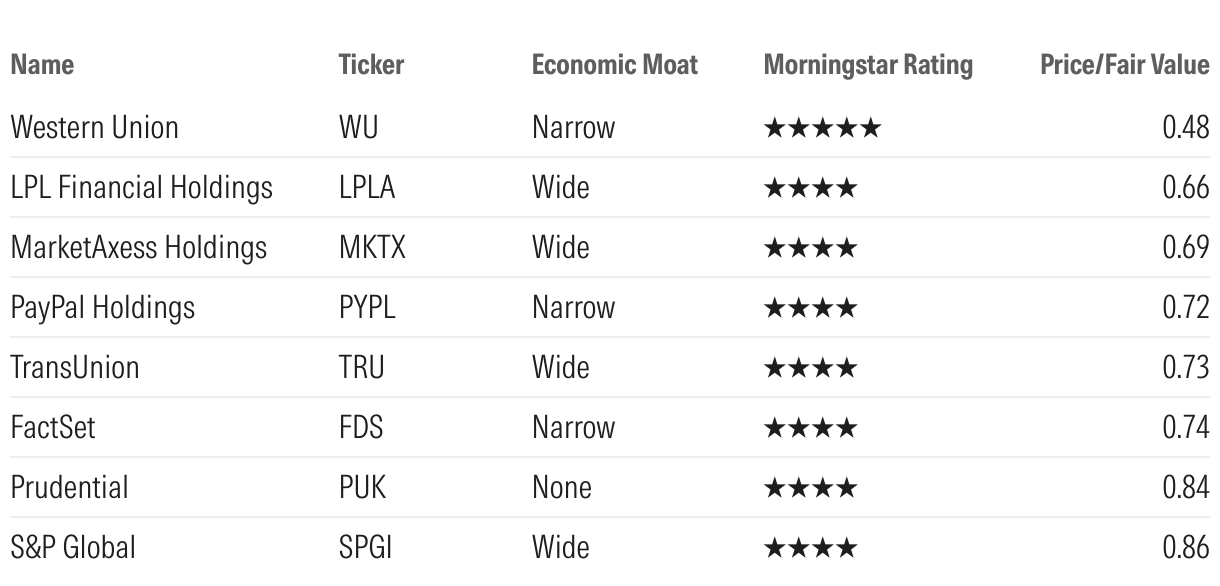Select LPL Financial Holdings name
Screen dimensions: 1220x586
click(141, 187)
